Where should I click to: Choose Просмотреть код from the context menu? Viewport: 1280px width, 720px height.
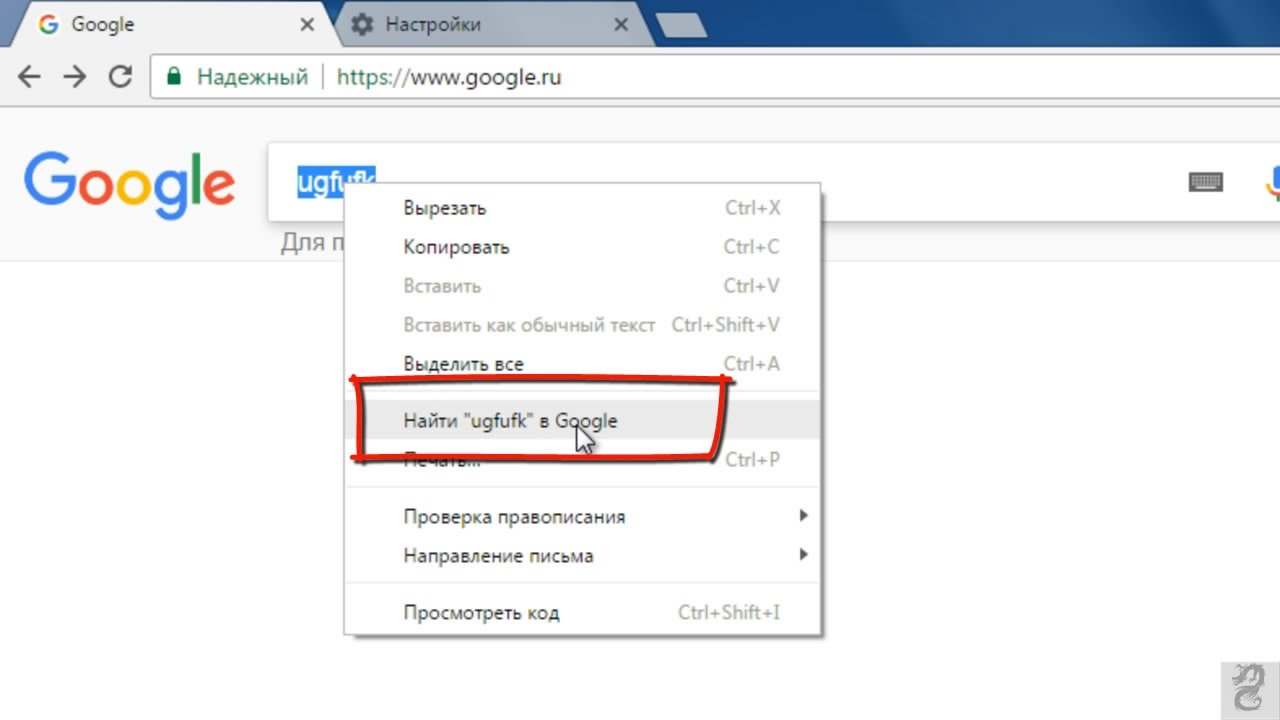click(582, 613)
